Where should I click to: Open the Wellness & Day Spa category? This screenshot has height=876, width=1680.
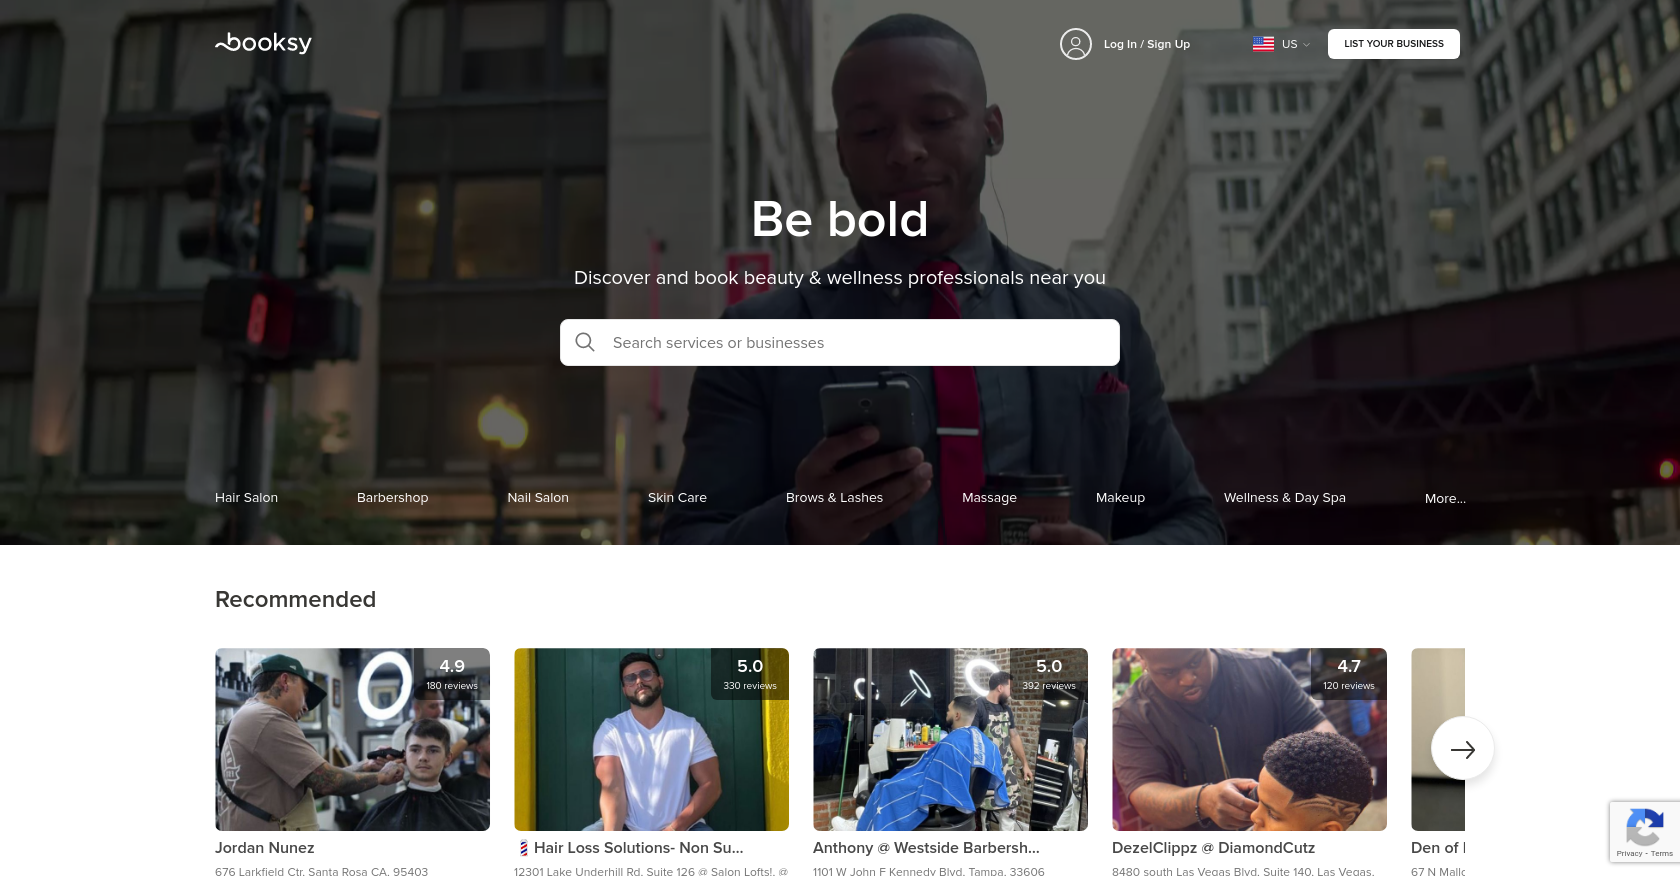[x=1284, y=497]
